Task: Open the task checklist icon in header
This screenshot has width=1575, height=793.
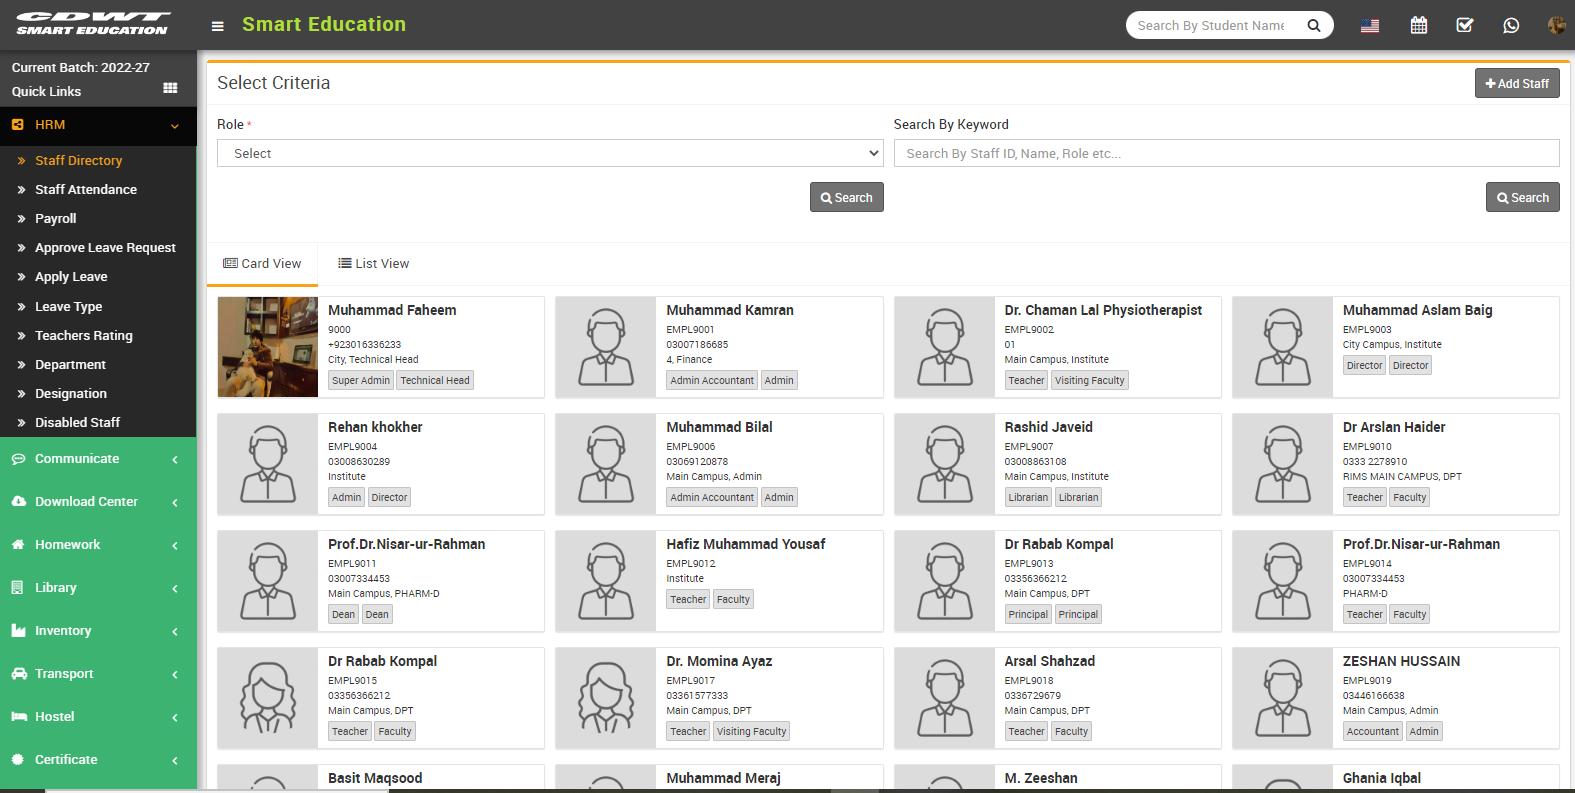Action: tap(1465, 25)
